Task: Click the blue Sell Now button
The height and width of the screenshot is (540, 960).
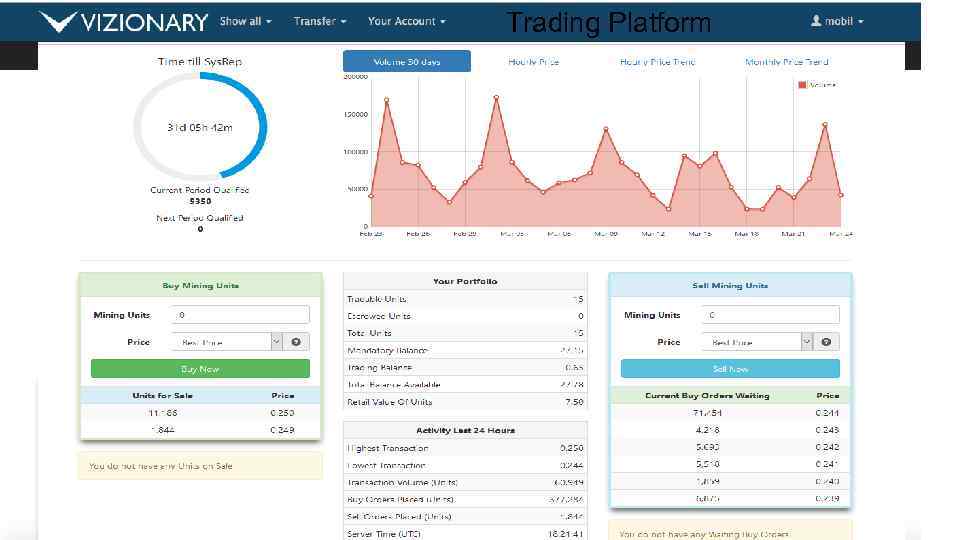Action: 730,369
